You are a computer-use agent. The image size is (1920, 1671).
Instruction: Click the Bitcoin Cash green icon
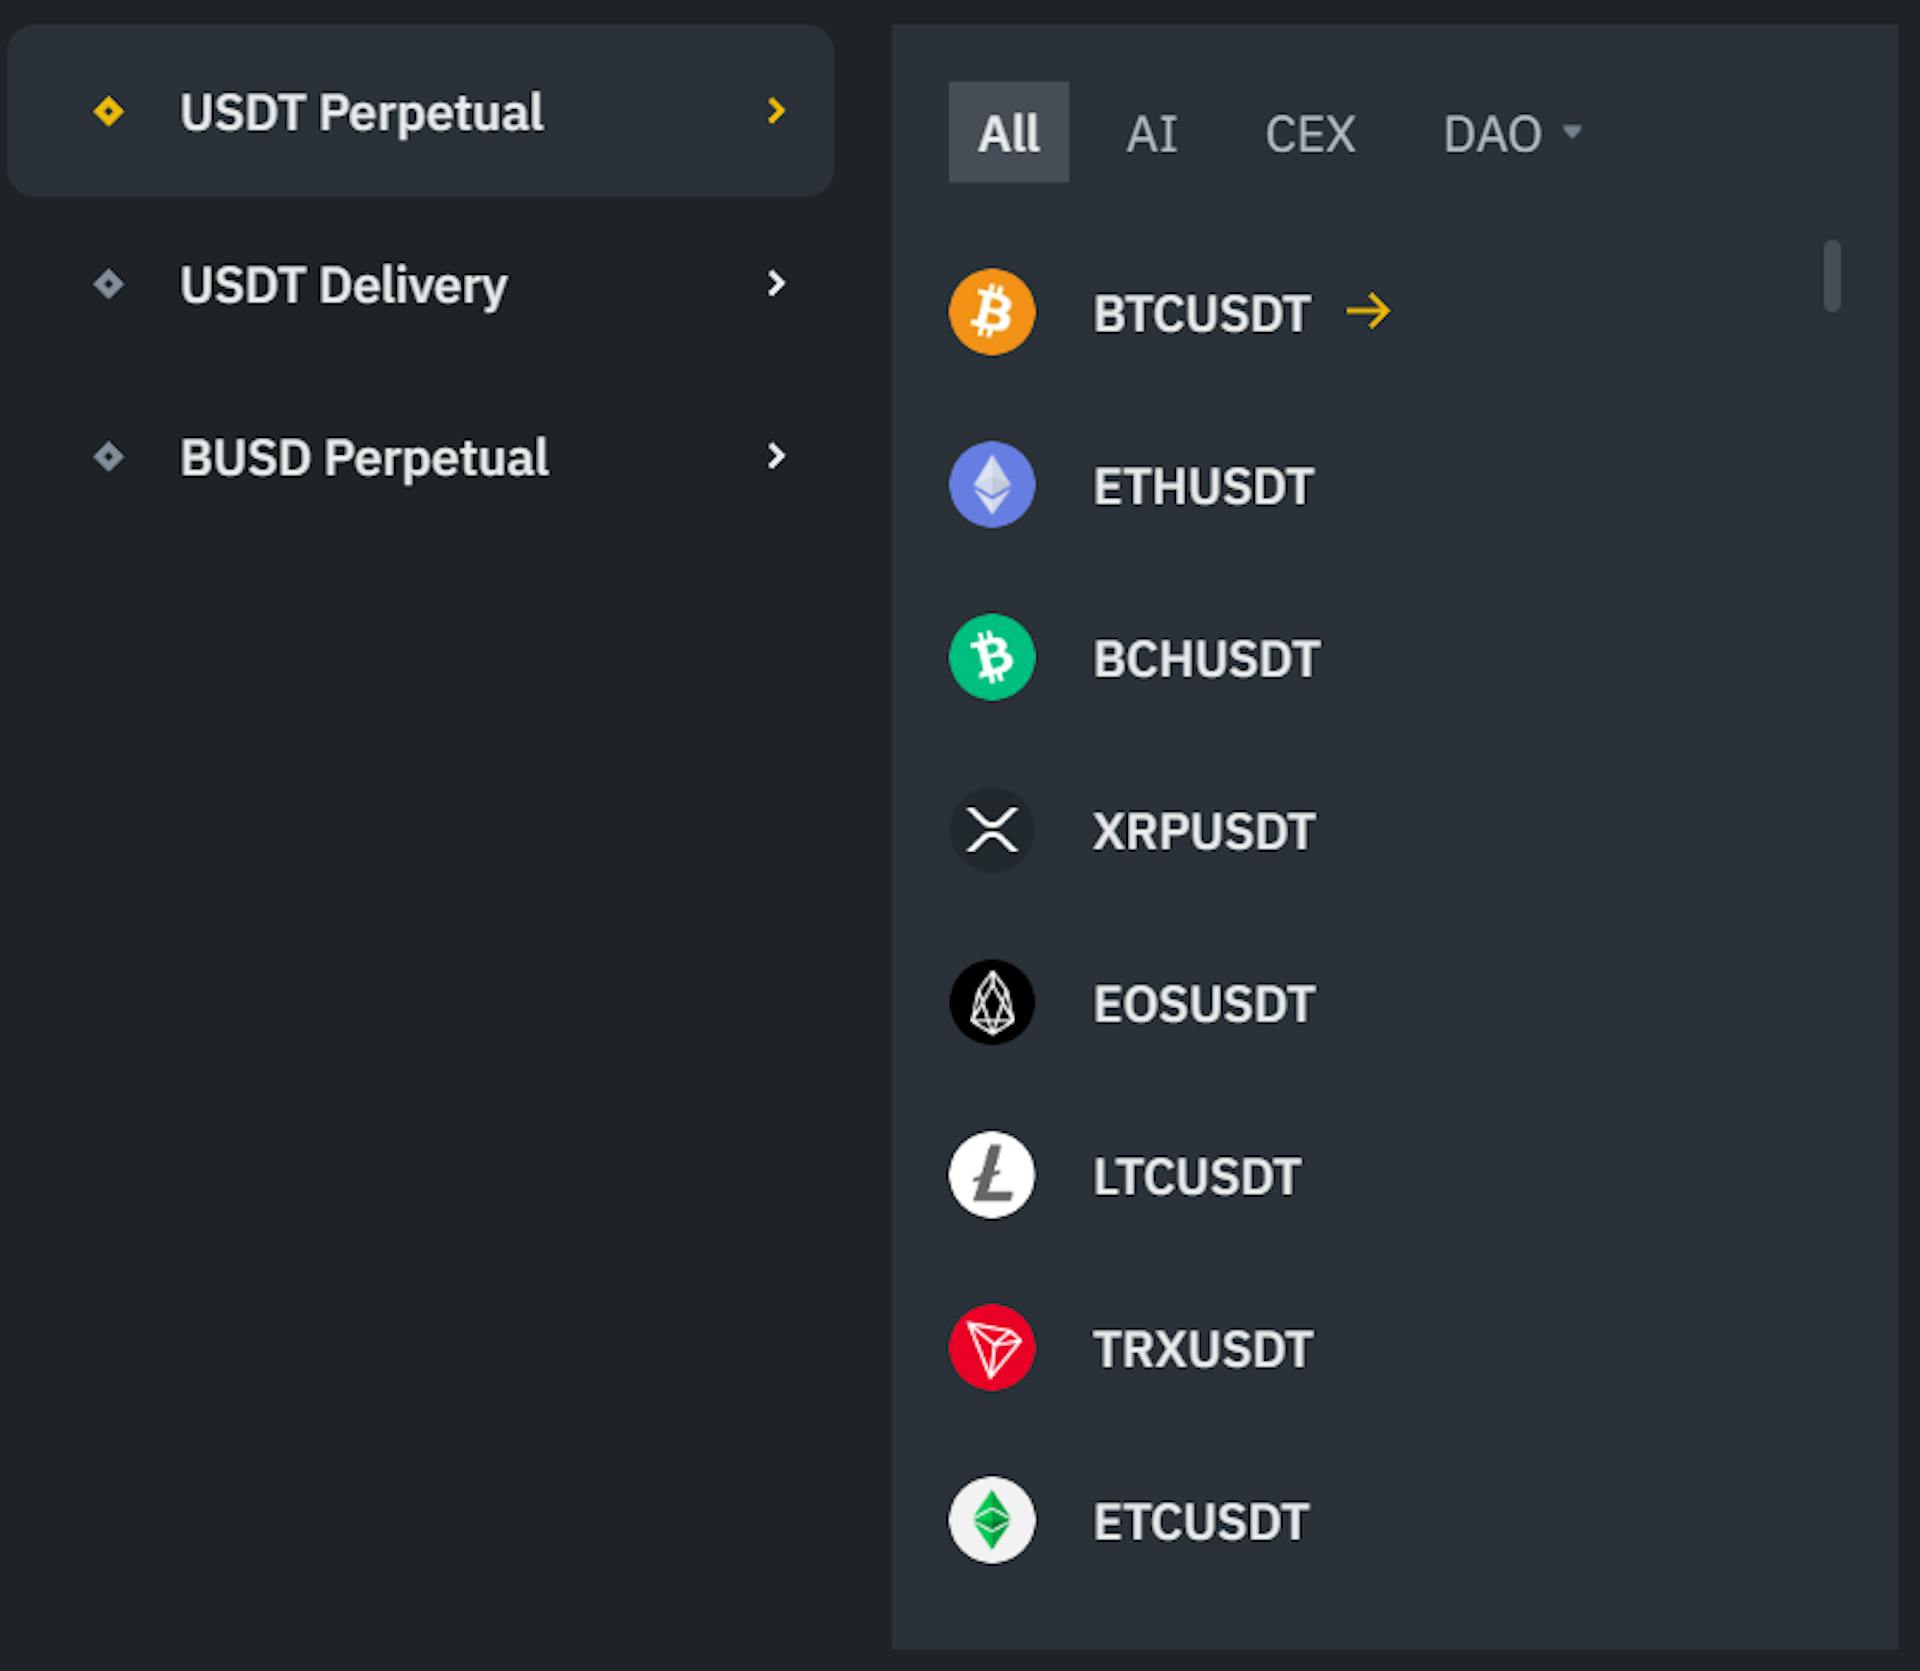point(991,657)
